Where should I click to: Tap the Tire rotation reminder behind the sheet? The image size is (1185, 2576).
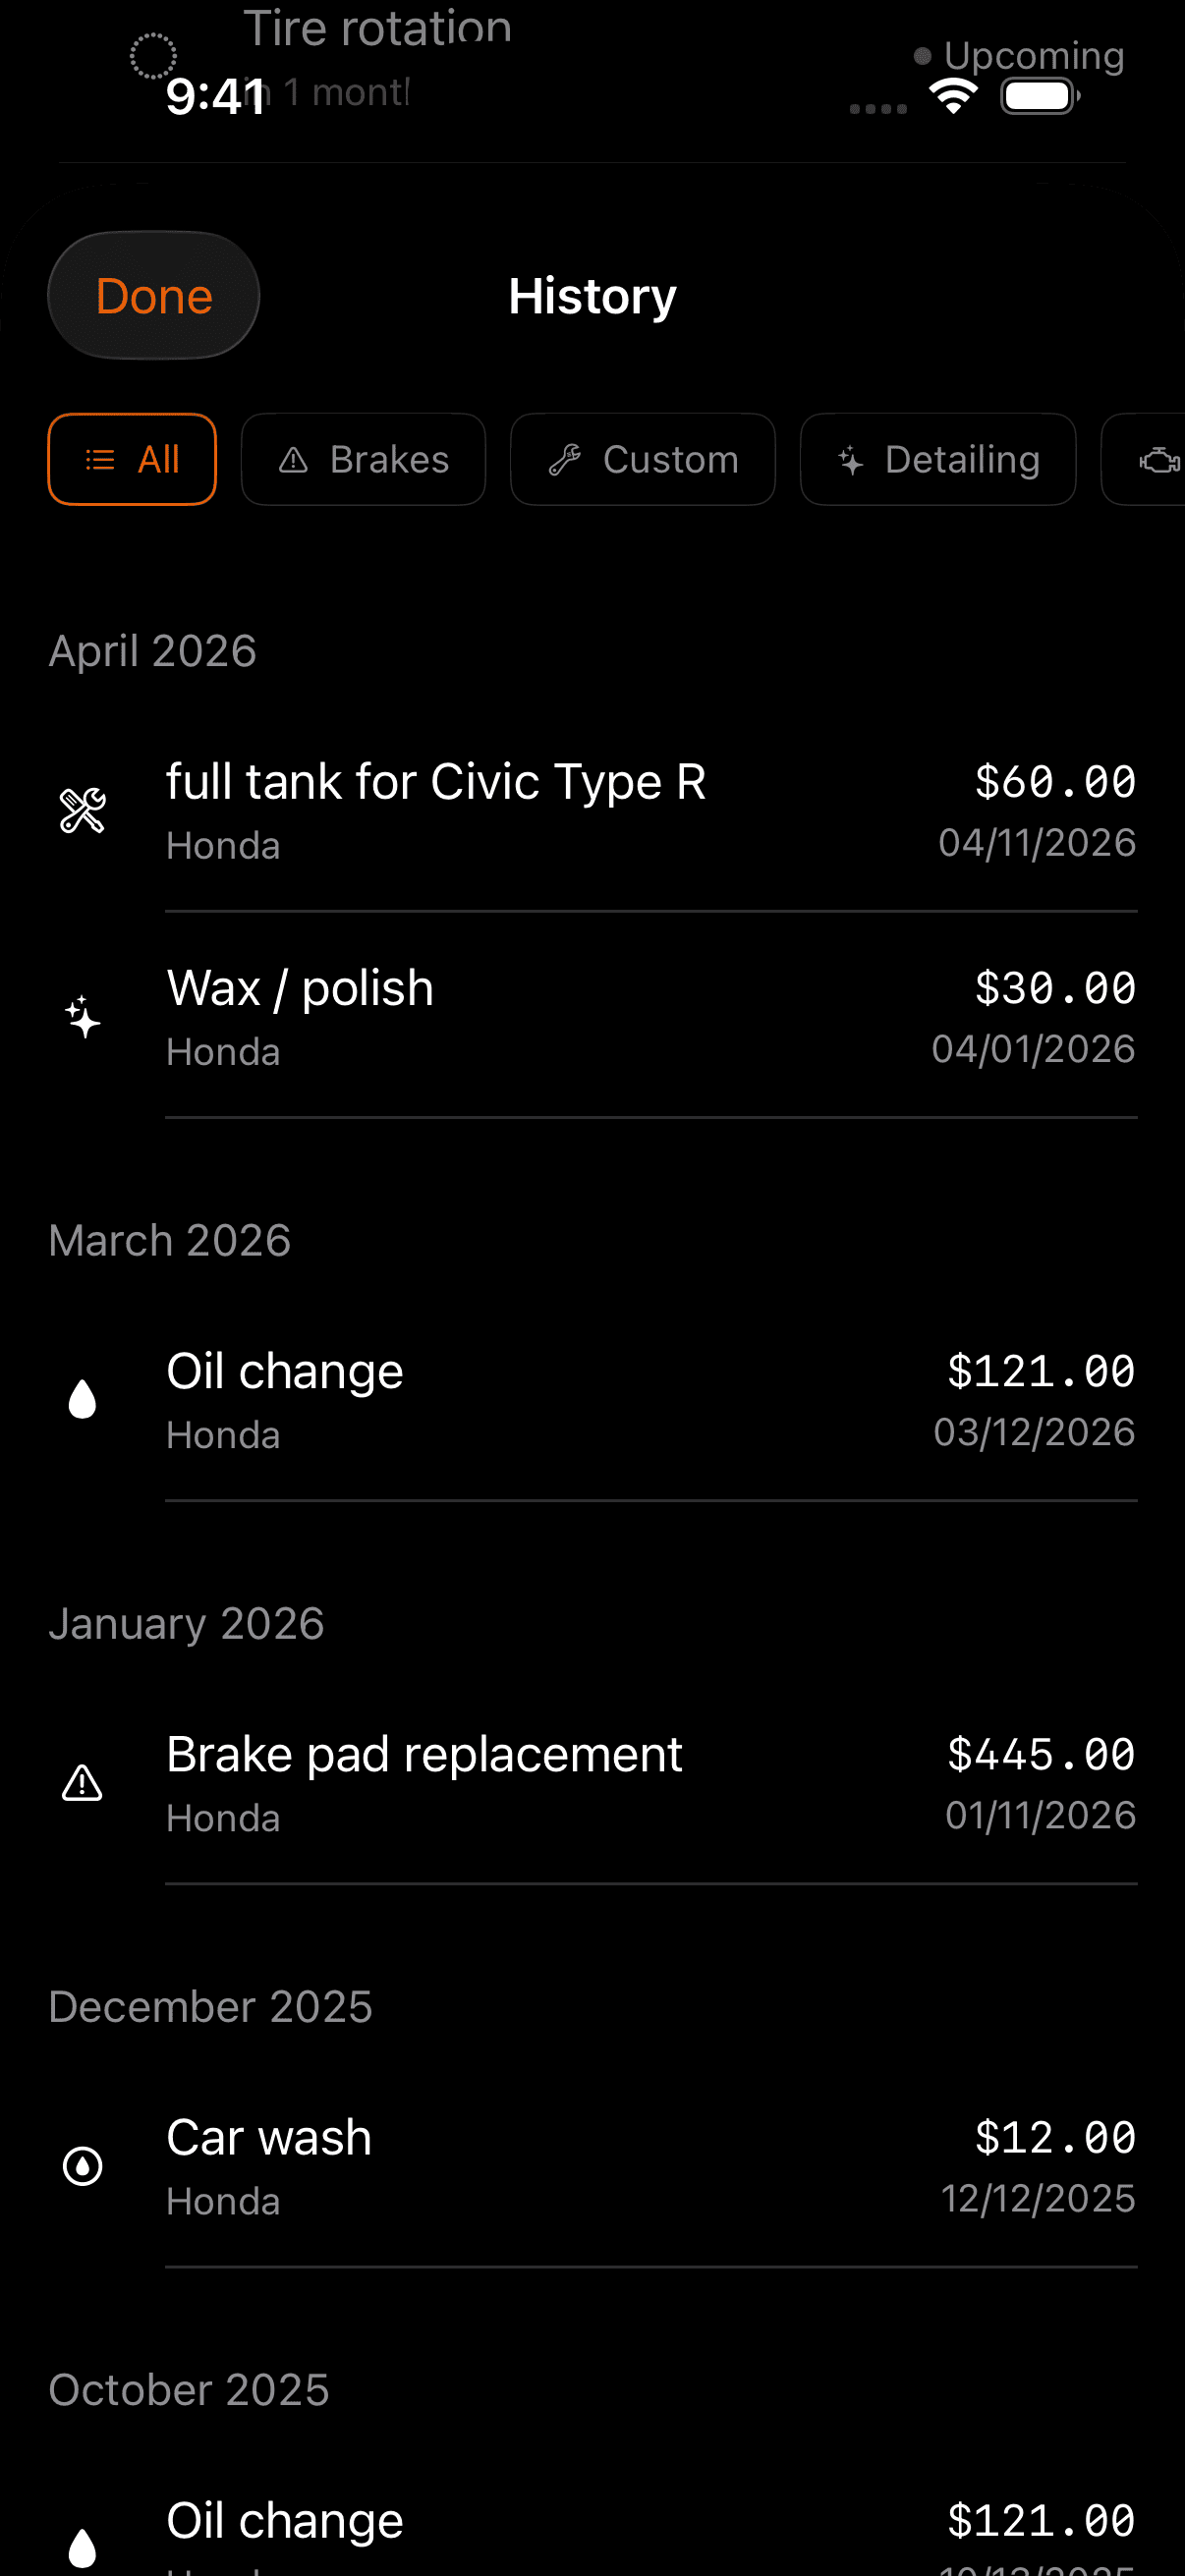[377, 28]
